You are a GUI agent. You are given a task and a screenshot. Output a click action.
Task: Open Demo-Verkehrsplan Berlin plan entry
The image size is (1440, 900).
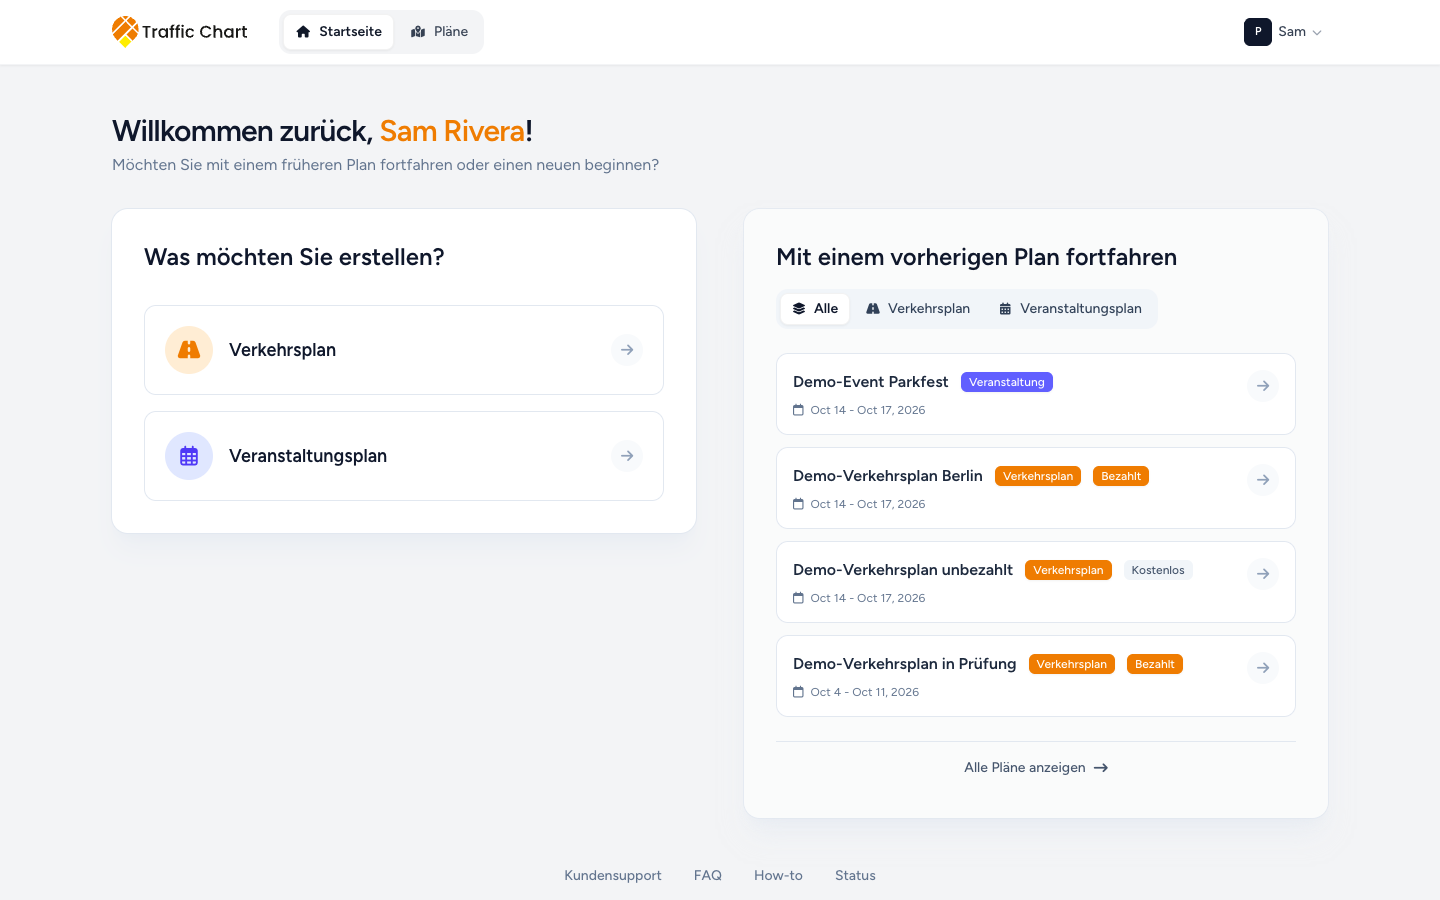point(1036,488)
